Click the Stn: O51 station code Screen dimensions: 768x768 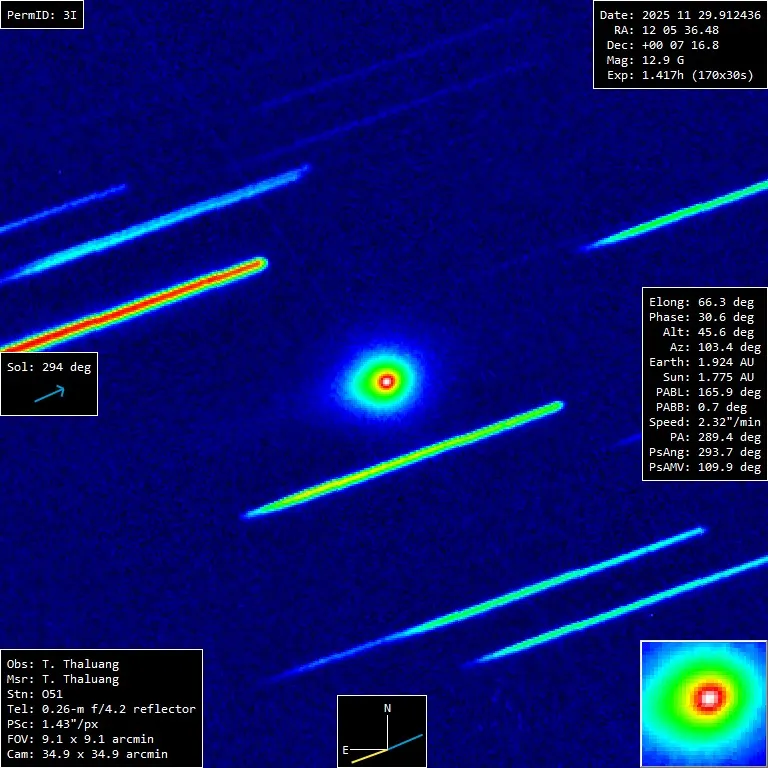35,694
